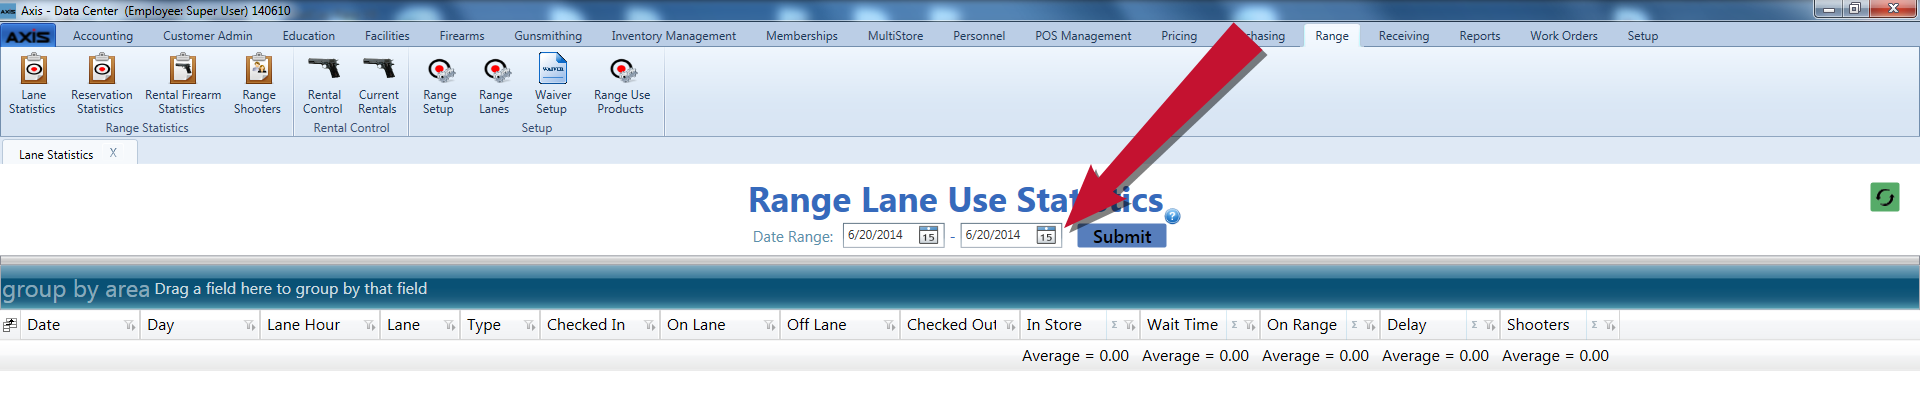Open filter on Lane Hour column
Screen dimensions: 1920x393
[370, 326]
